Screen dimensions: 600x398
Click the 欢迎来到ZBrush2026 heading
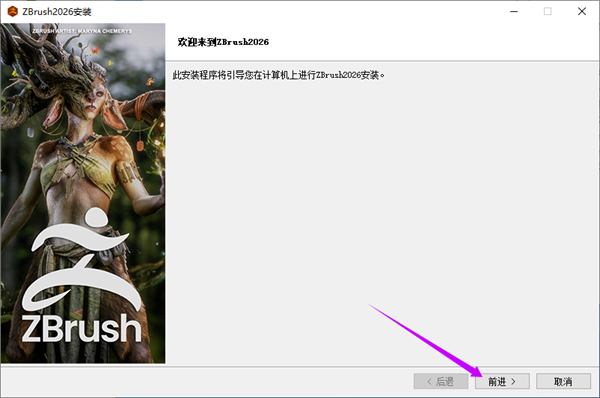pyautogui.click(x=223, y=42)
